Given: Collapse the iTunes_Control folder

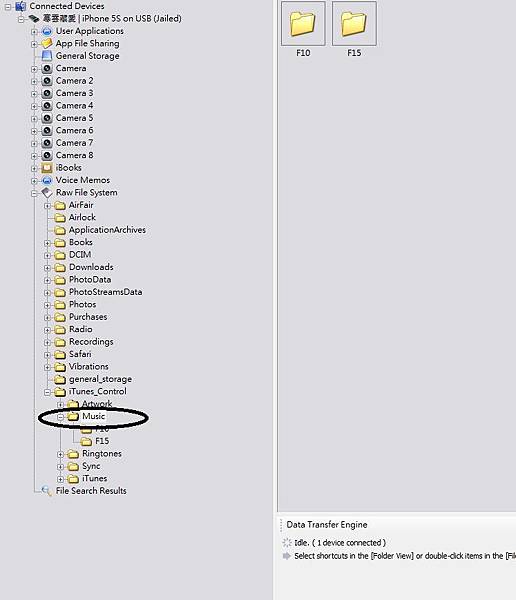Looking at the screenshot, I should pos(47,392).
